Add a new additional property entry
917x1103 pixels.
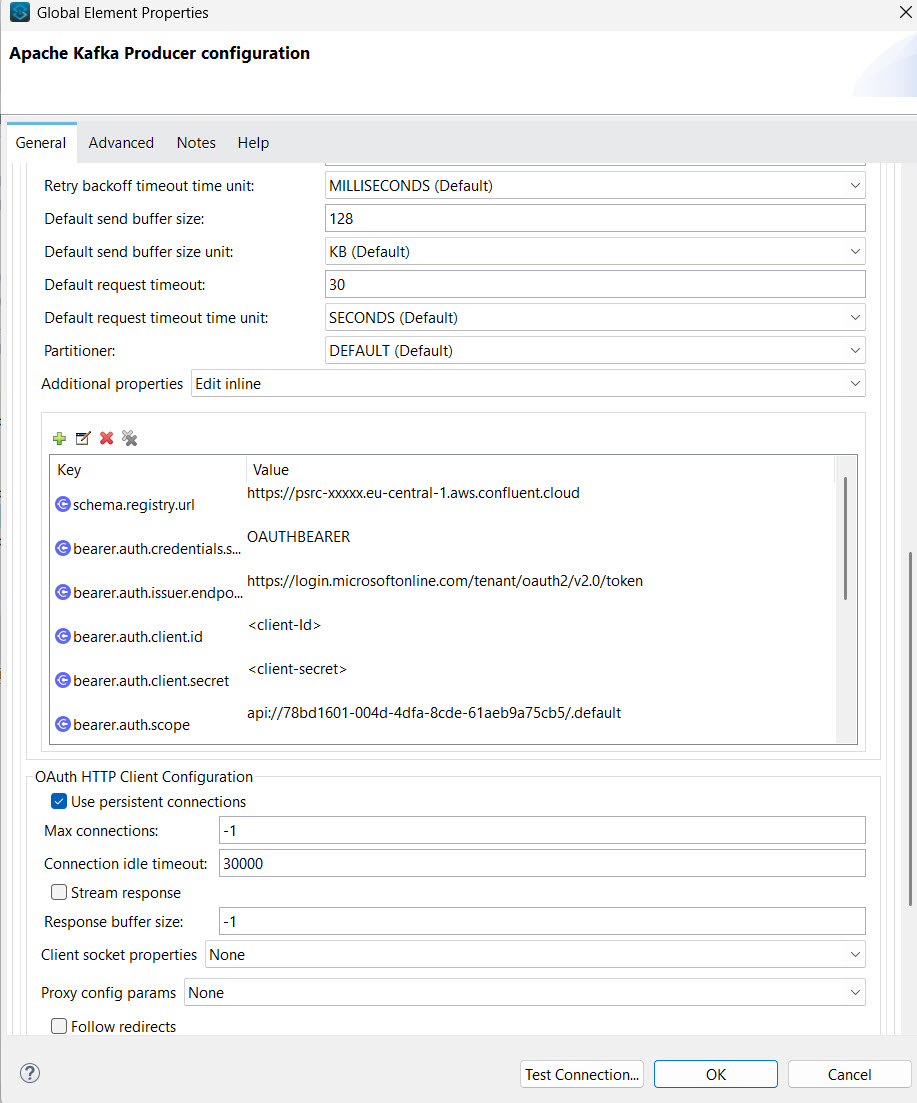tap(59, 438)
